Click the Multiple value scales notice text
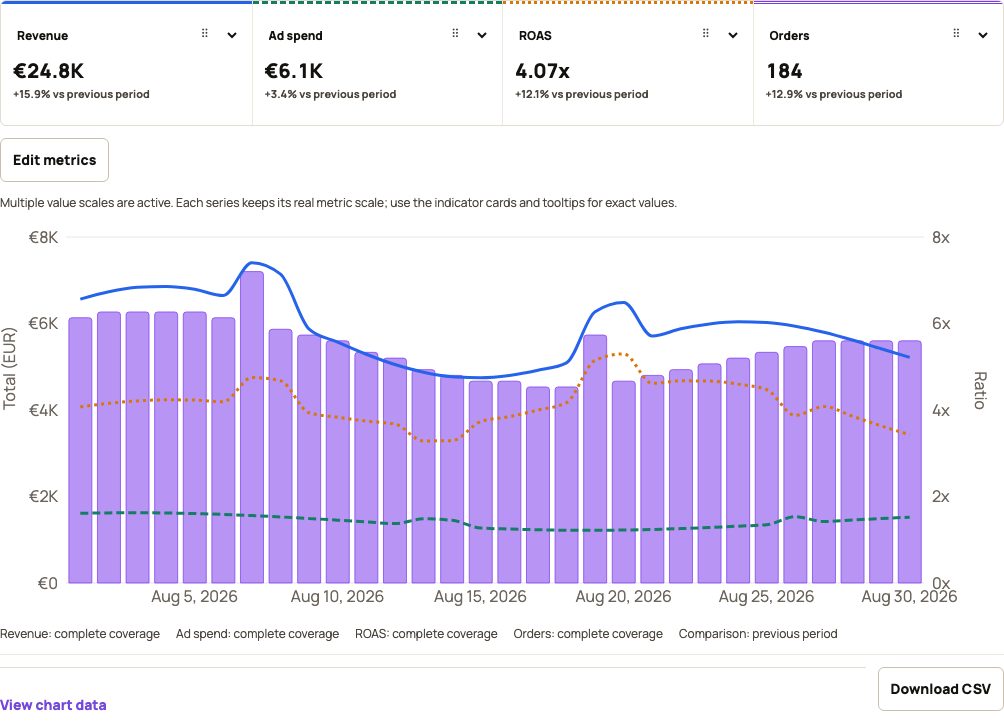The height and width of the screenshot is (727, 1004). (x=338, y=203)
